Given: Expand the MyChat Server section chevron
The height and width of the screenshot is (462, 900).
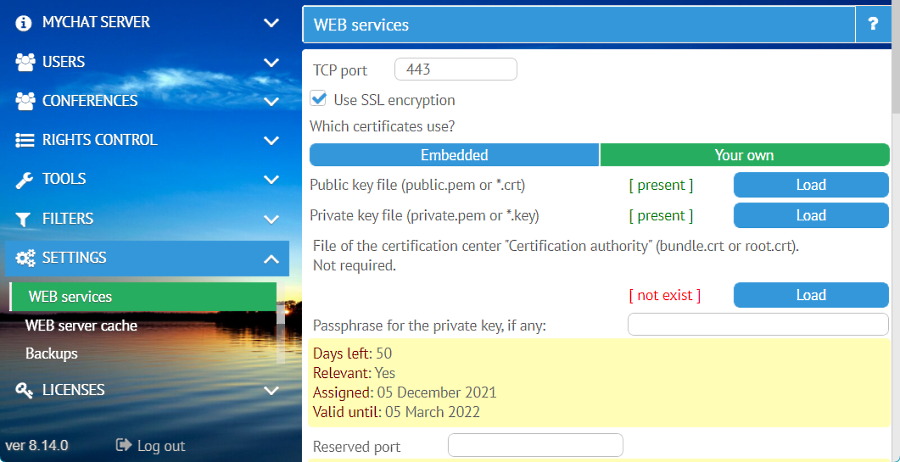Looking at the screenshot, I should coord(271,22).
